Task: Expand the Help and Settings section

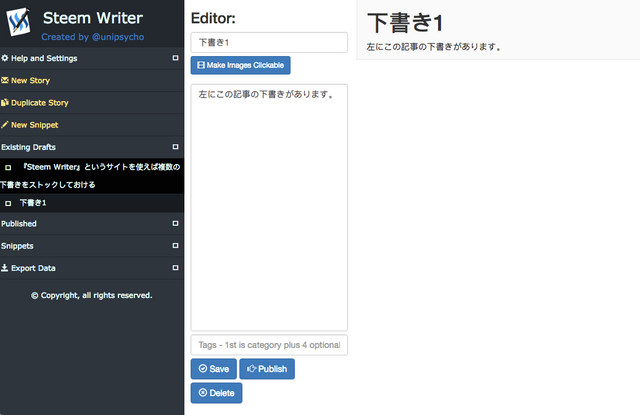Action: [x=176, y=58]
